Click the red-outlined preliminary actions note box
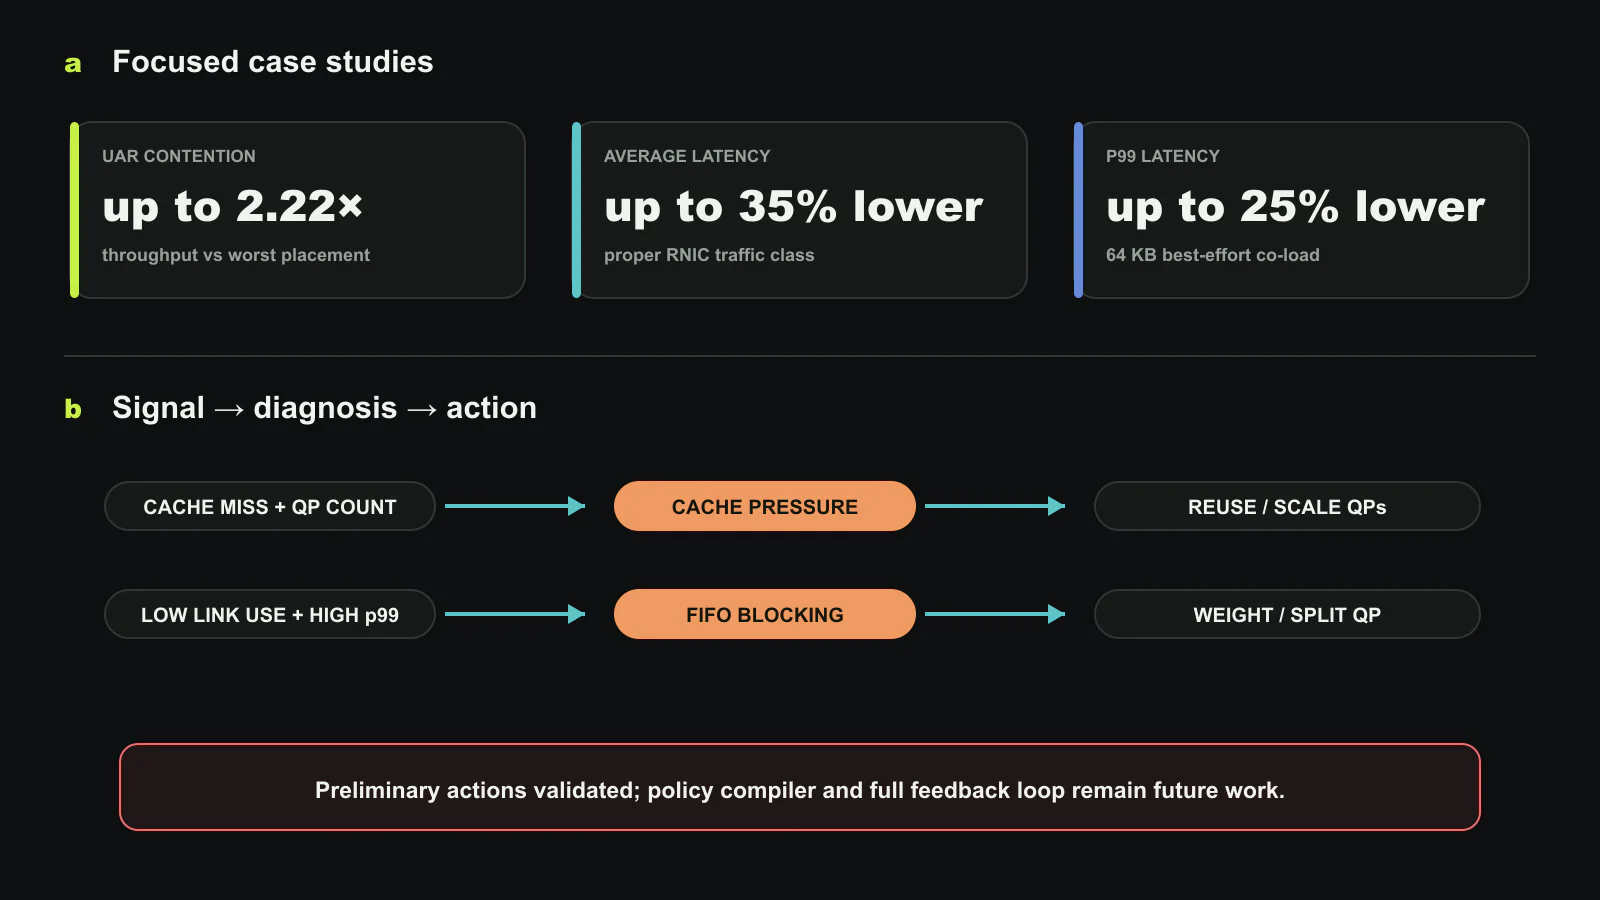Screen dimensions: 1600x900 800,787
